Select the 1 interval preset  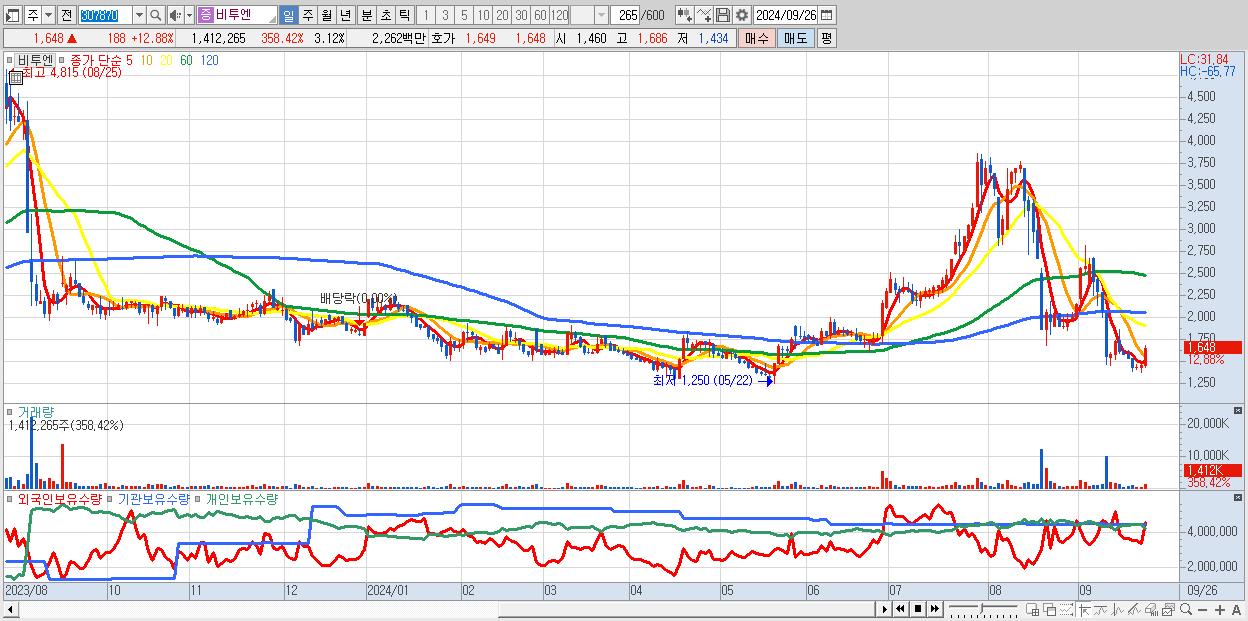coord(425,15)
